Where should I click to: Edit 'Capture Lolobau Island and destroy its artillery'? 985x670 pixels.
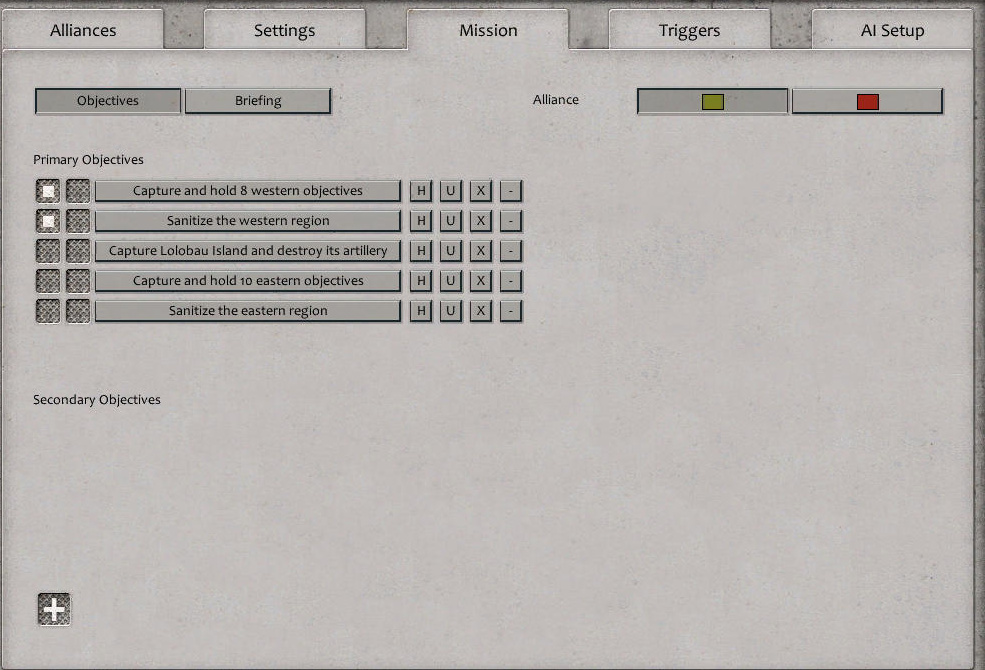tap(248, 251)
